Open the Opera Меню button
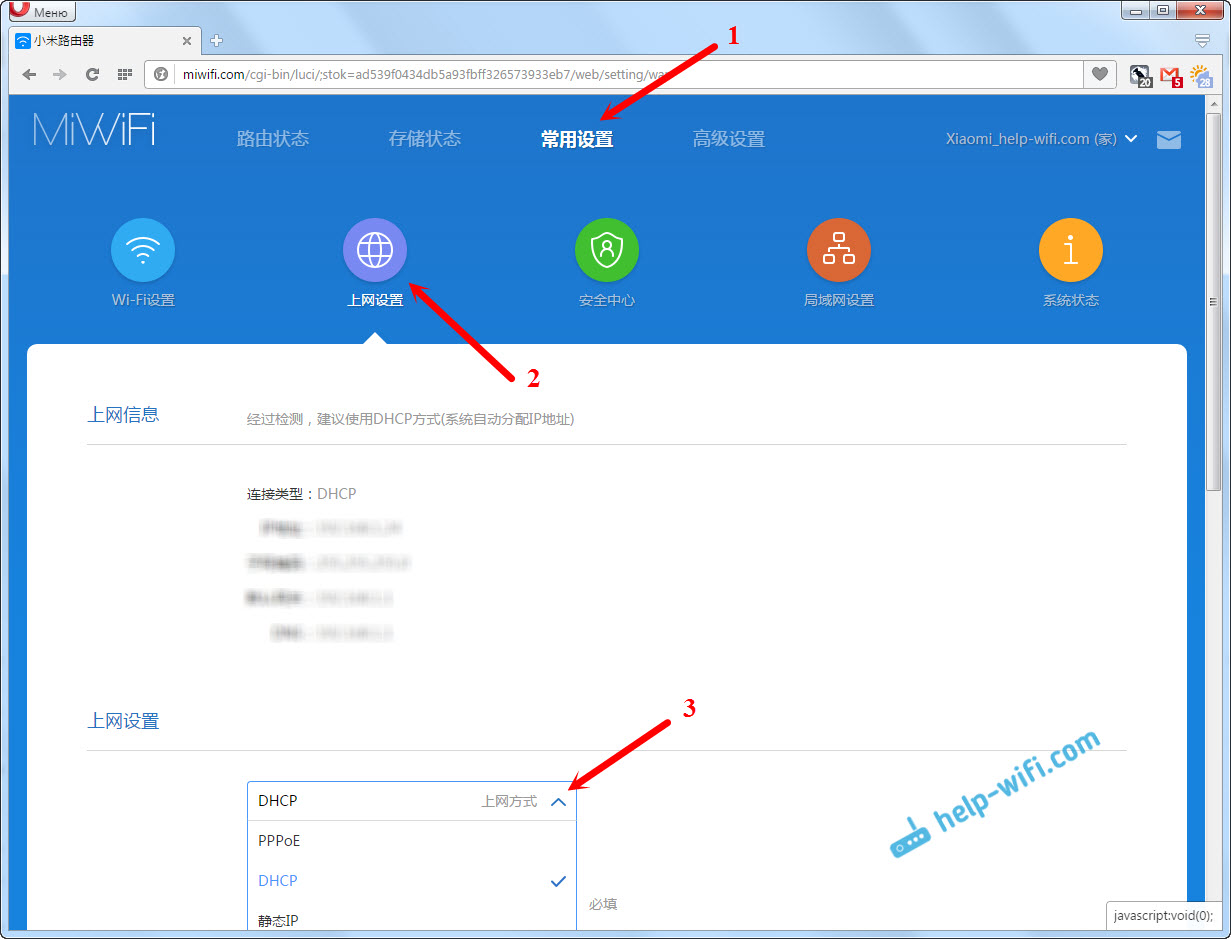Screen dimensions: 1231x939 (x=38, y=11)
